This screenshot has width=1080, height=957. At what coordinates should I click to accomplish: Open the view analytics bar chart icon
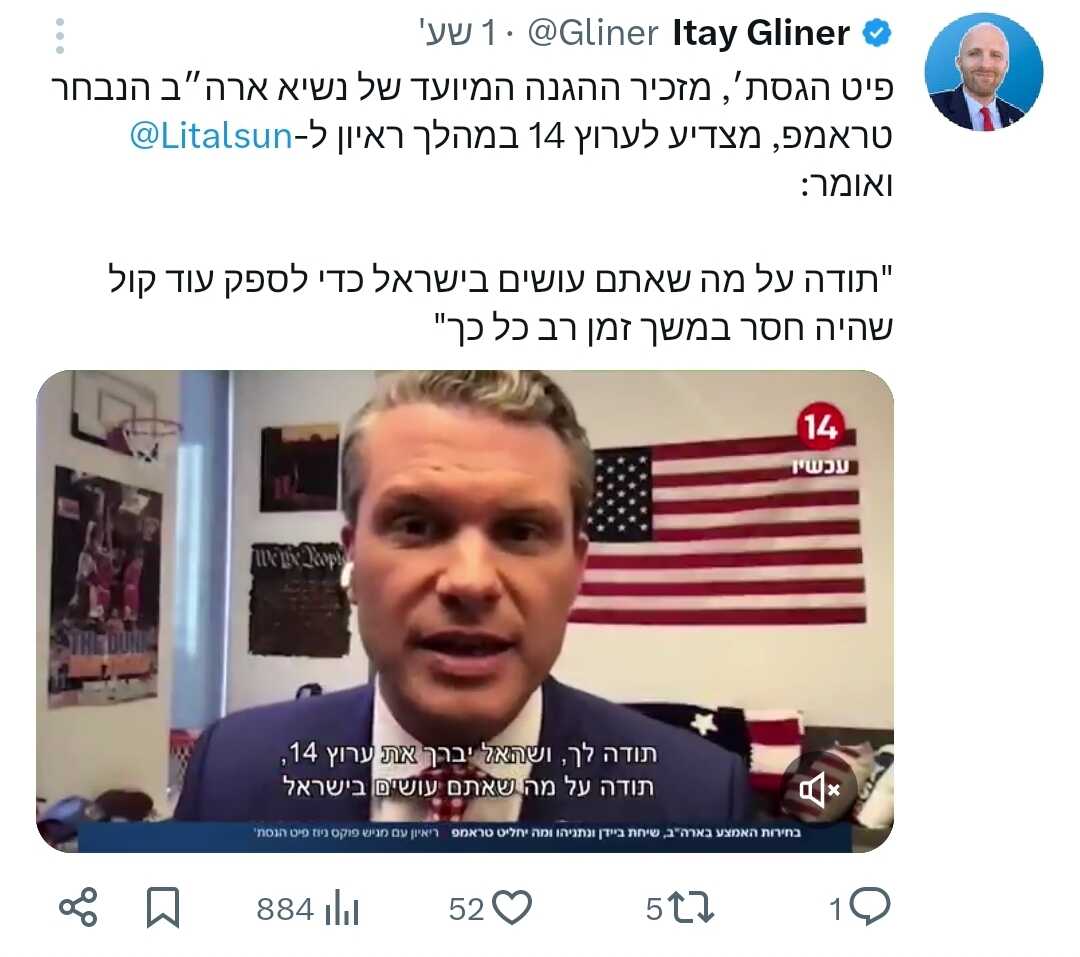click(342, 908)
